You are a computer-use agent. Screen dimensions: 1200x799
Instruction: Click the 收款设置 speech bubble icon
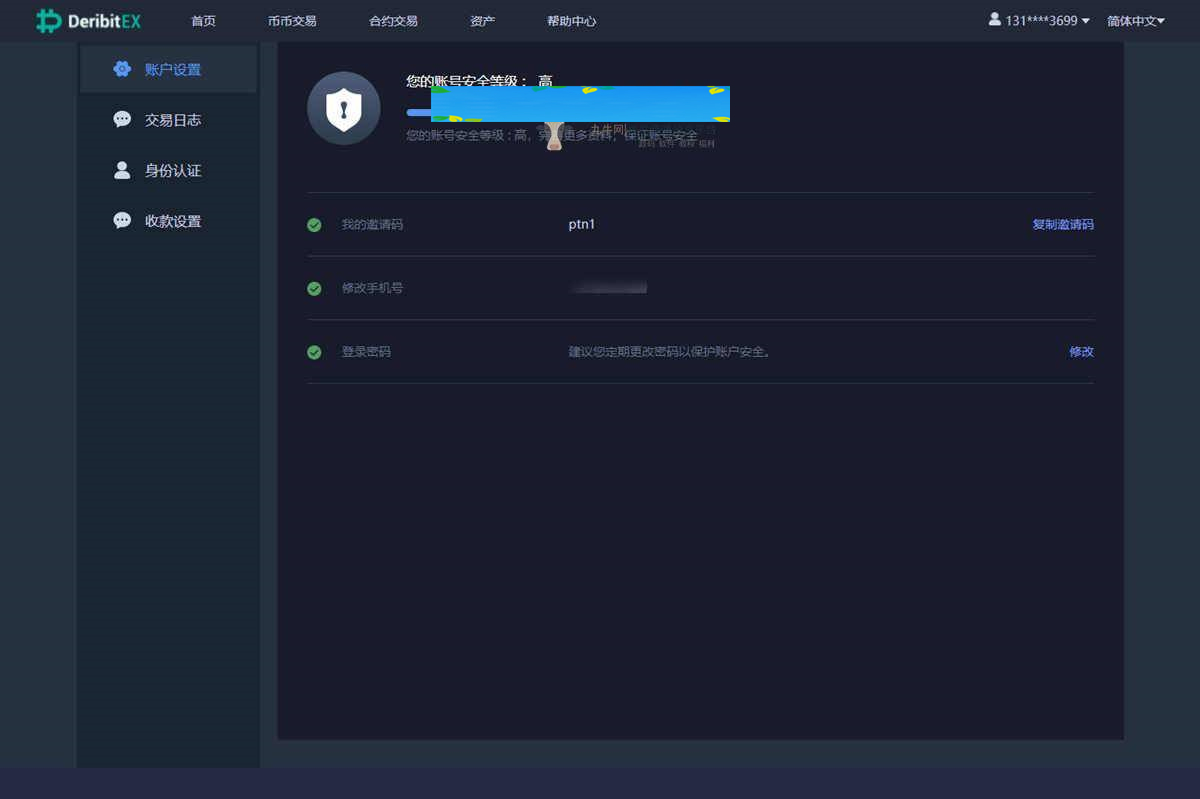point(121,220)
